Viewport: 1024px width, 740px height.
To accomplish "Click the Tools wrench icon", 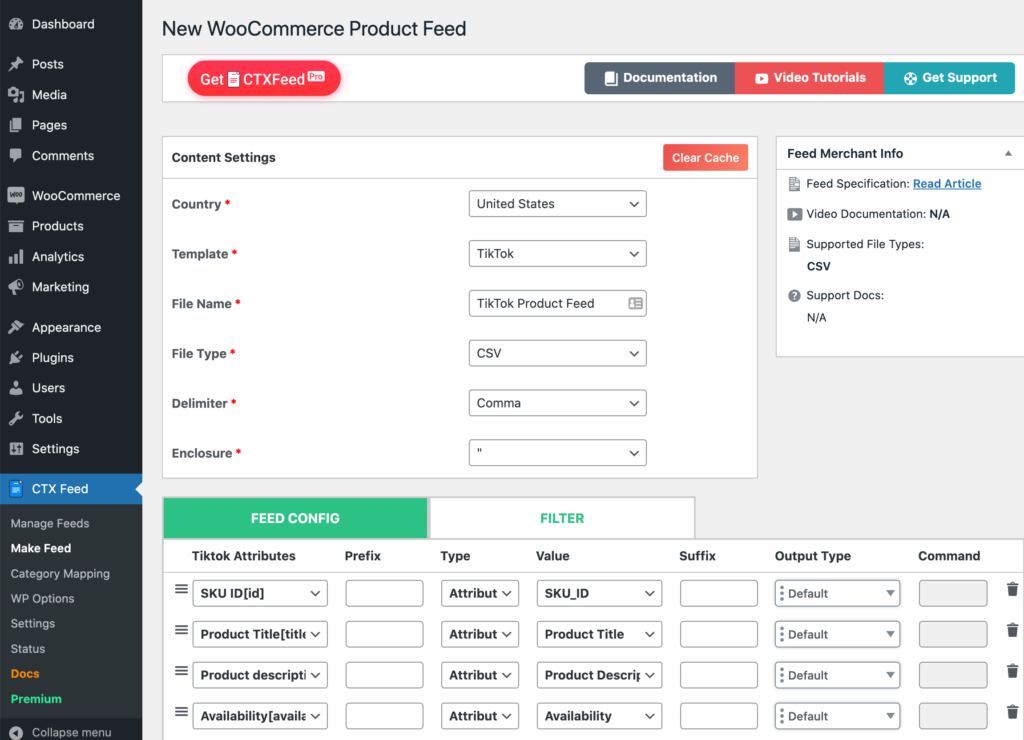I will (x=16, y=418).
